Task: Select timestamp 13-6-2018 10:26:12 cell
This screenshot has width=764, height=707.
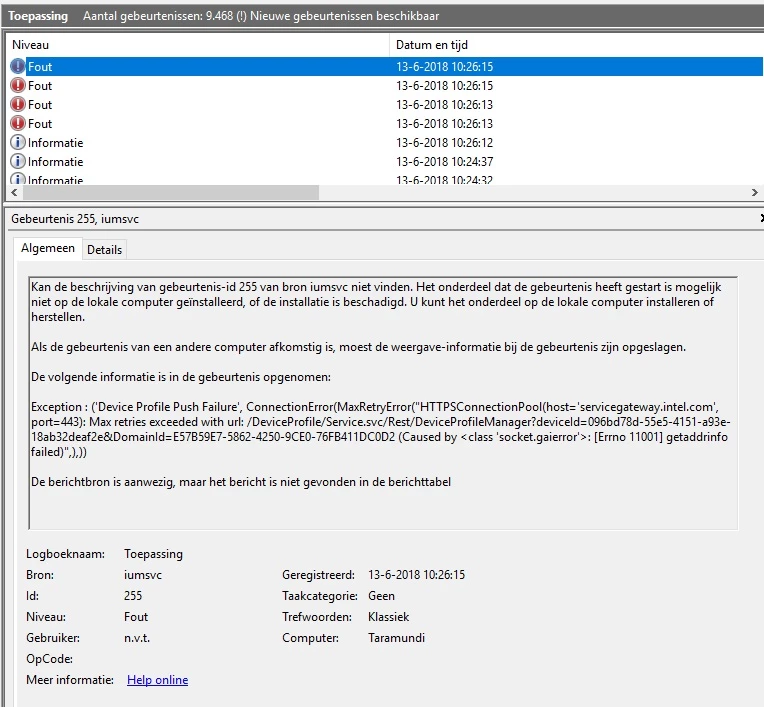Action: click(444, 143)
